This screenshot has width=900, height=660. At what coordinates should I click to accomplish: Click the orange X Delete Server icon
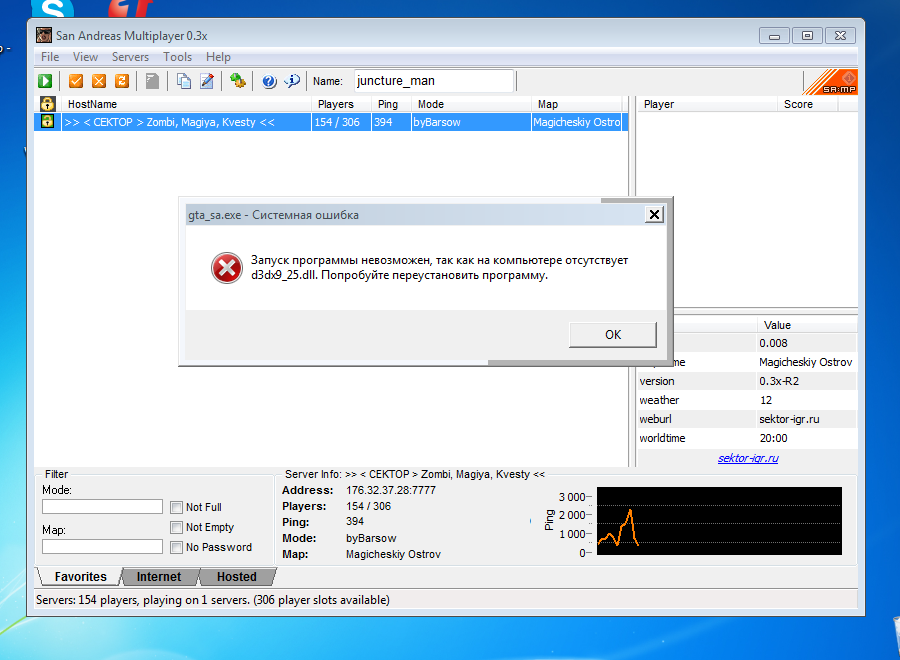(99, 81)
